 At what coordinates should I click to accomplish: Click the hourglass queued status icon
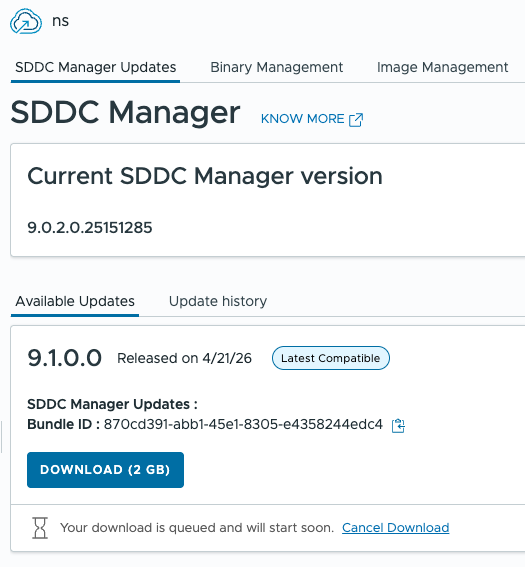(x=40, y=528)
